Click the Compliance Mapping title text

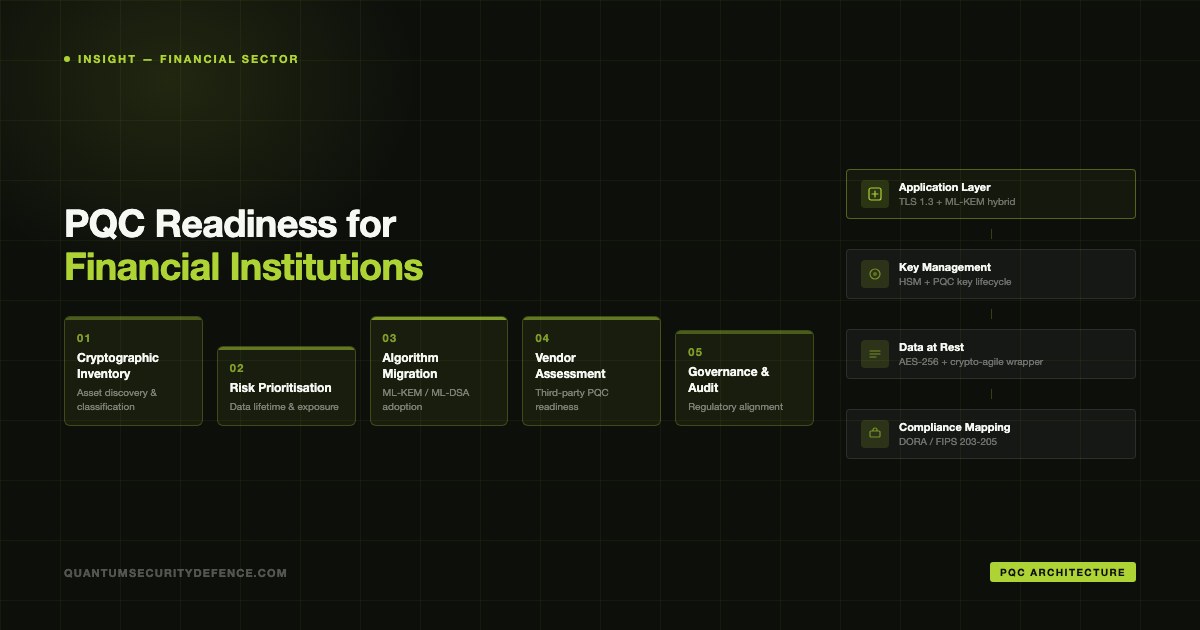pyautogui.click(x=954, y=427)
